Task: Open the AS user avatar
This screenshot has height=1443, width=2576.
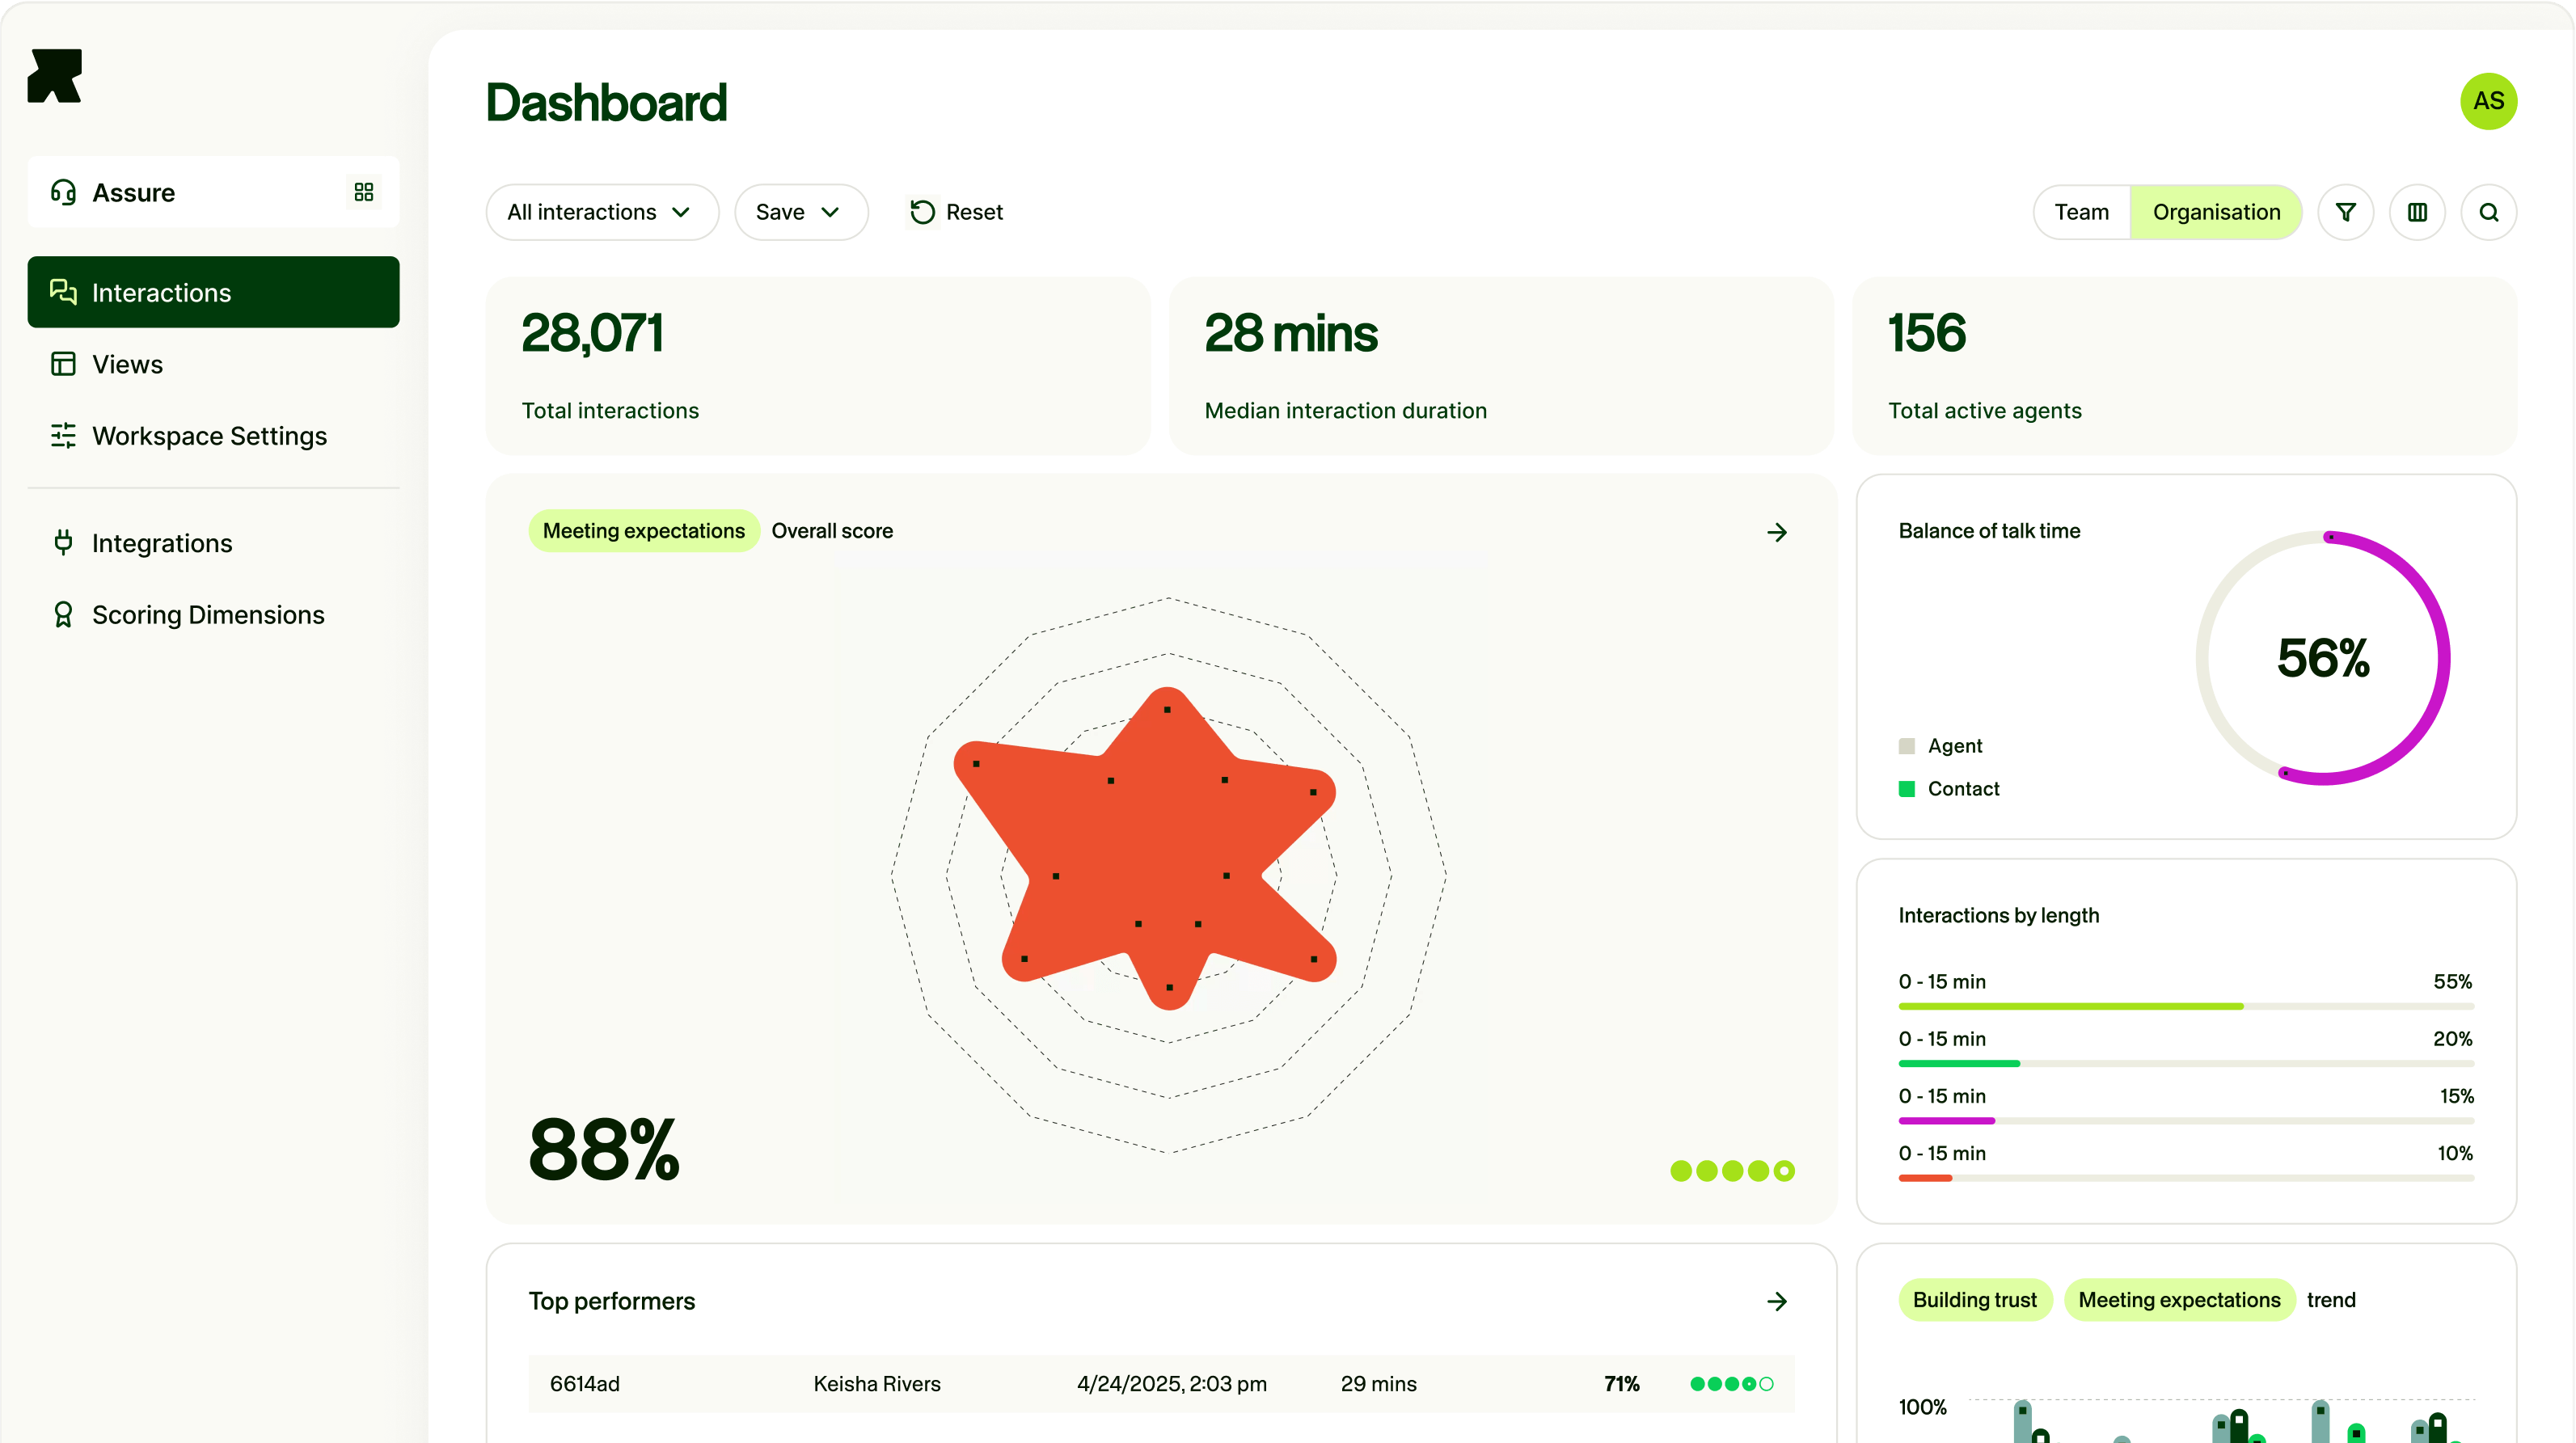Action: pyautogui.click(x=2488, y=101)
